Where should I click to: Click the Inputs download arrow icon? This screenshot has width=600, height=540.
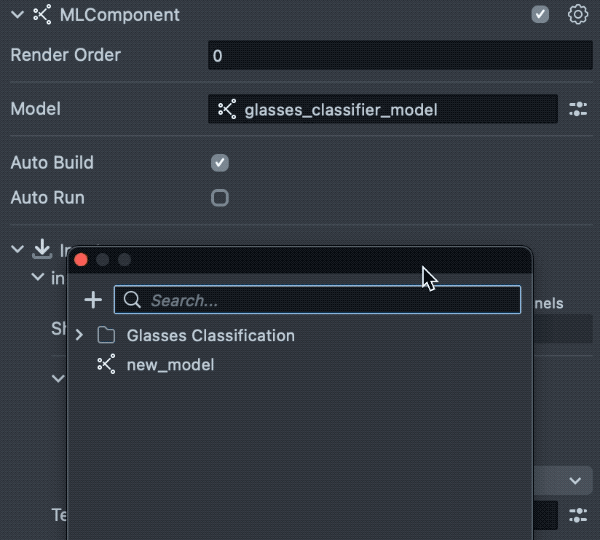point(42,248)
